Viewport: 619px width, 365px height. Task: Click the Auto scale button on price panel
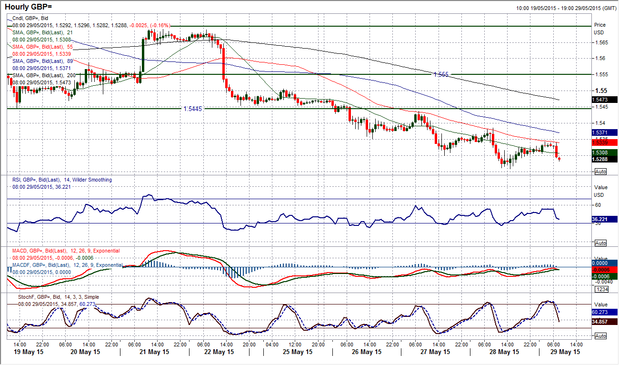[x=600, y=172]
